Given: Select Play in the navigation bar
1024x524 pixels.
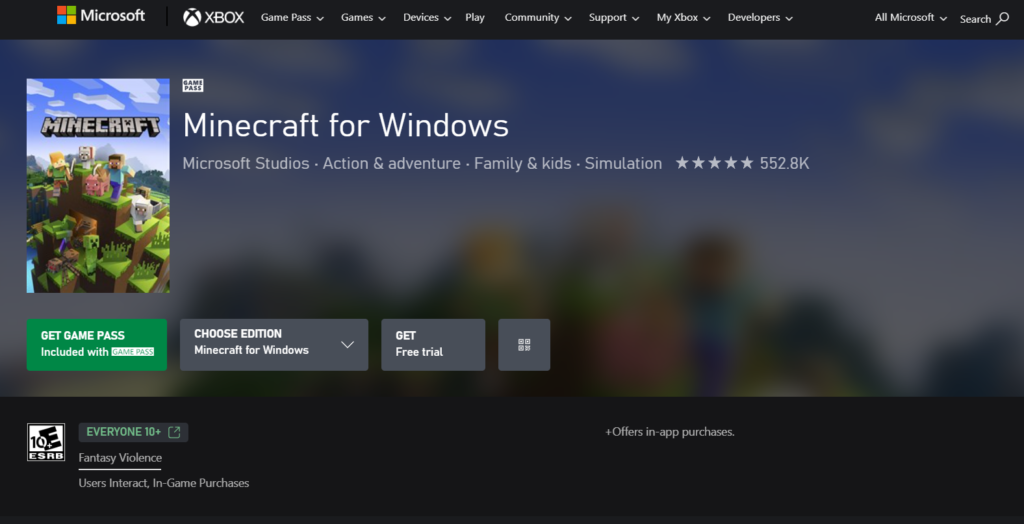Looking at the screenshot, I should click(x=475, y=18).
